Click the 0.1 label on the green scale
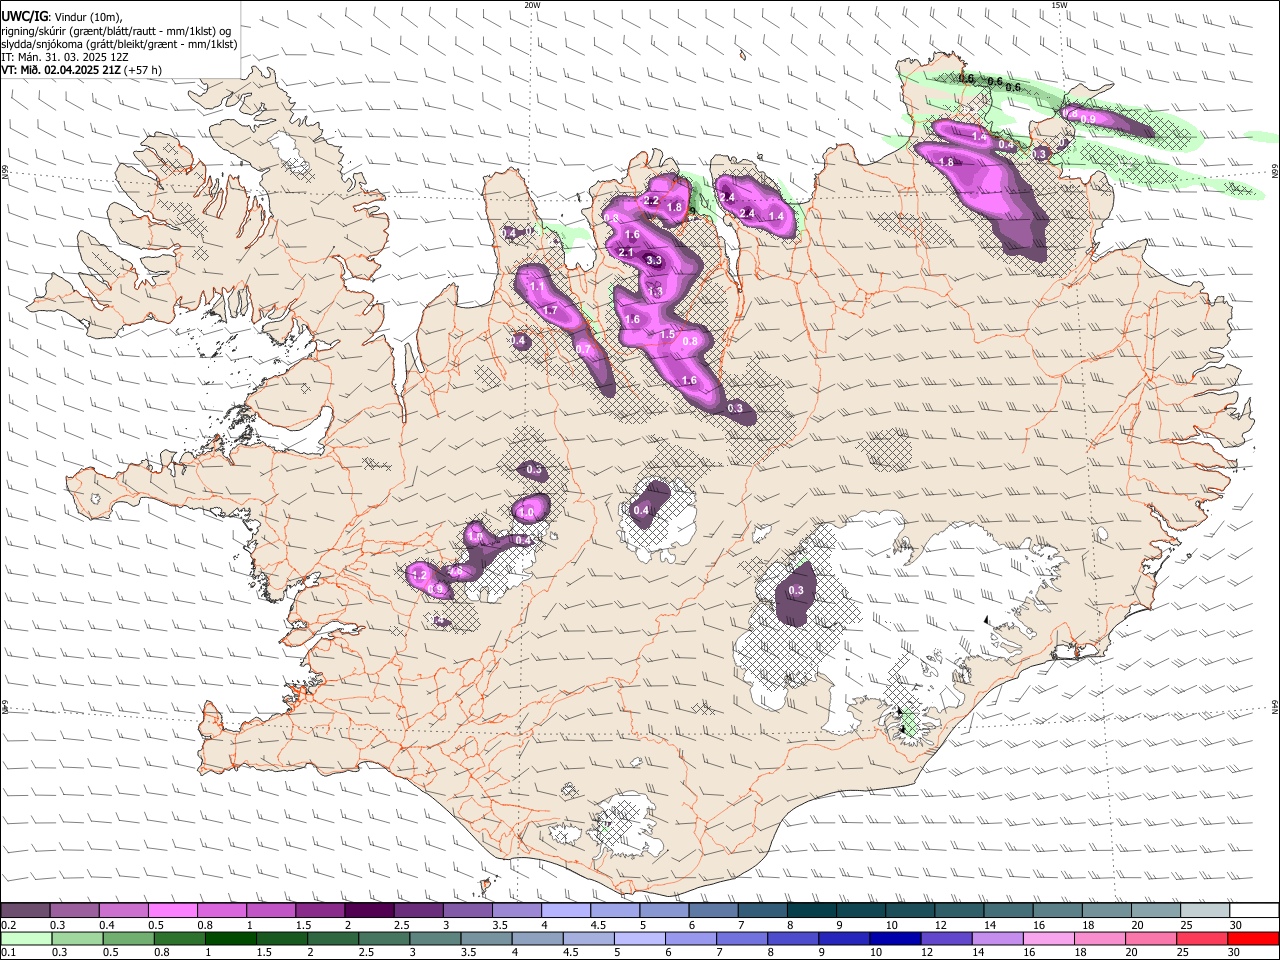Image resolution: width=1280 pixels, height=960 pixels. click(x=9, y=951)
